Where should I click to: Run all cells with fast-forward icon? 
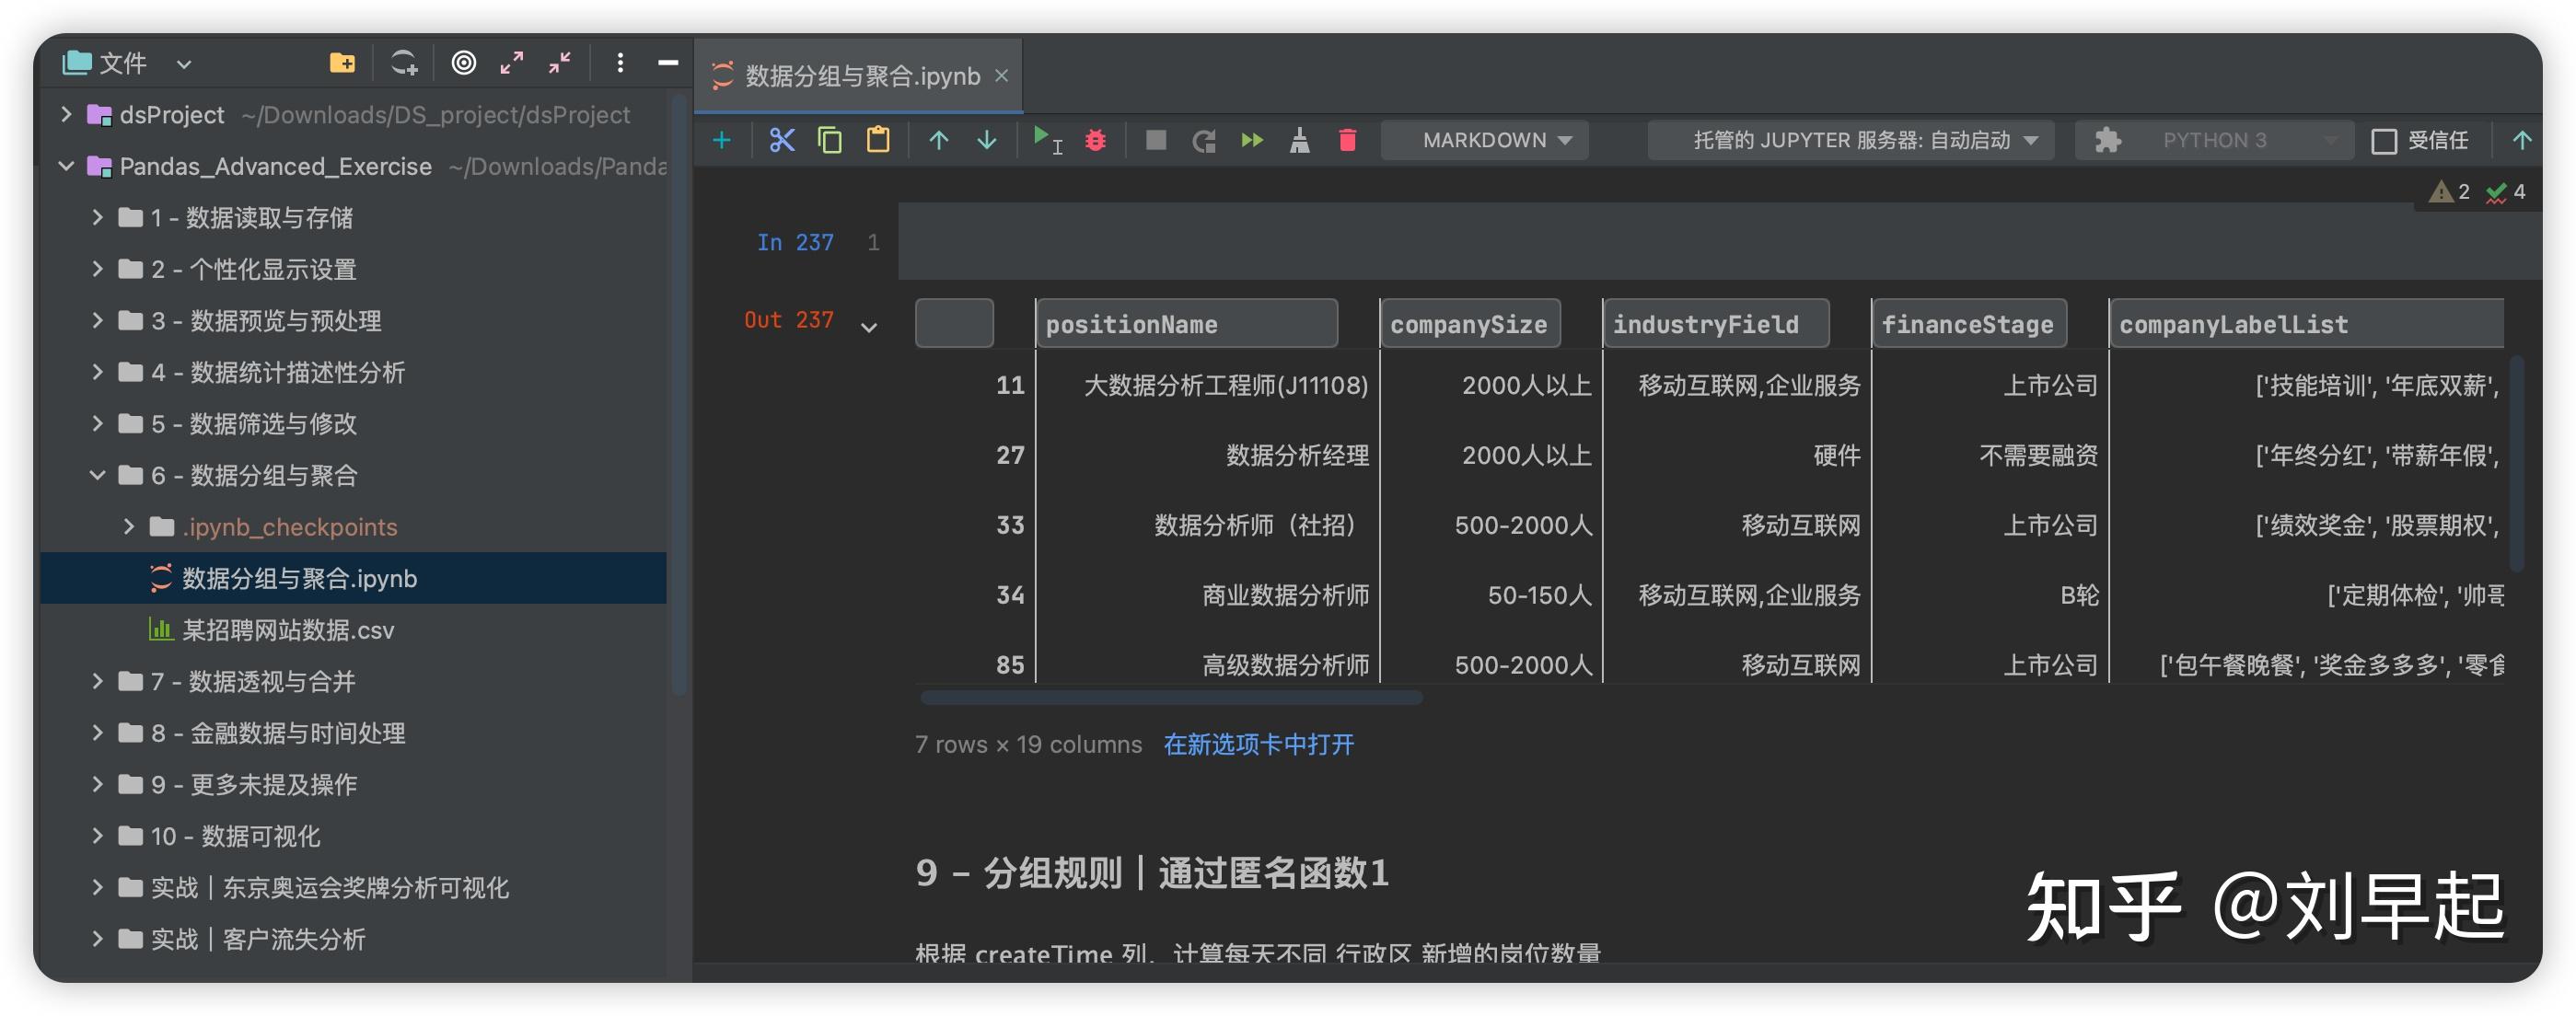tap(1251, 140)
